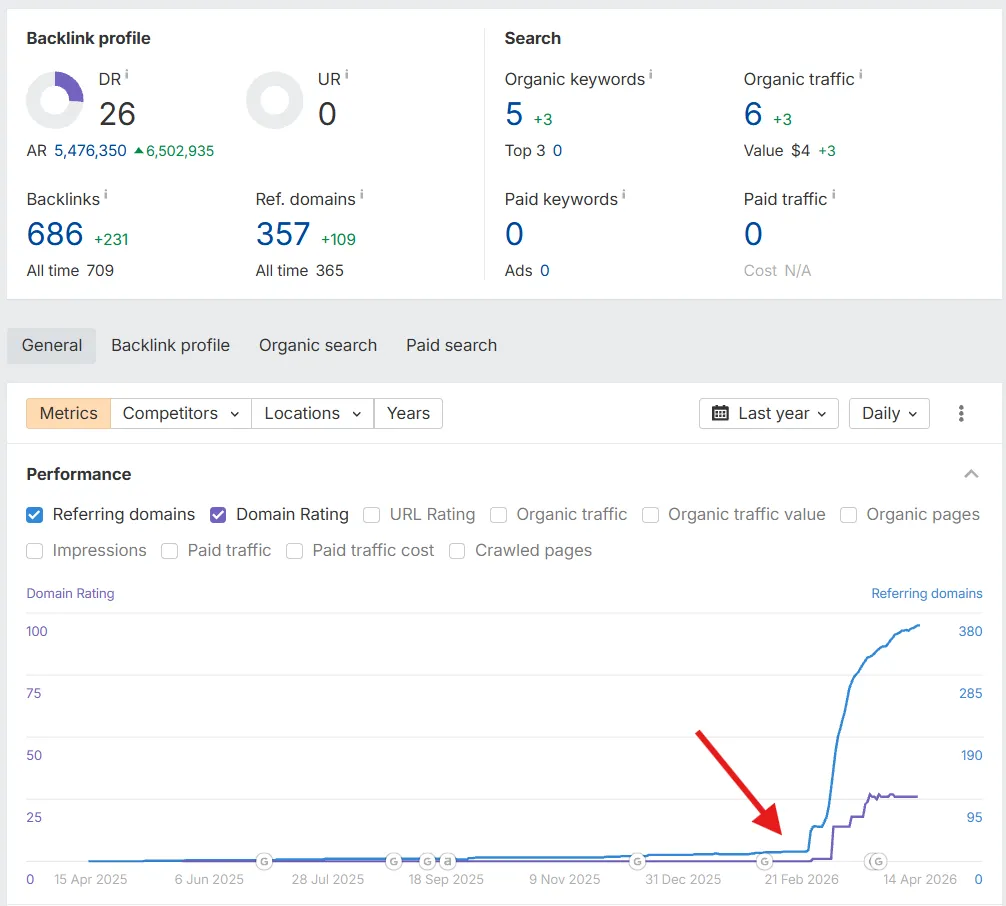Click the 'a' annotation marker on chart timeline
Image resolution: width=1006 pixels, height=906 pixels.
(x=448, y=861)
